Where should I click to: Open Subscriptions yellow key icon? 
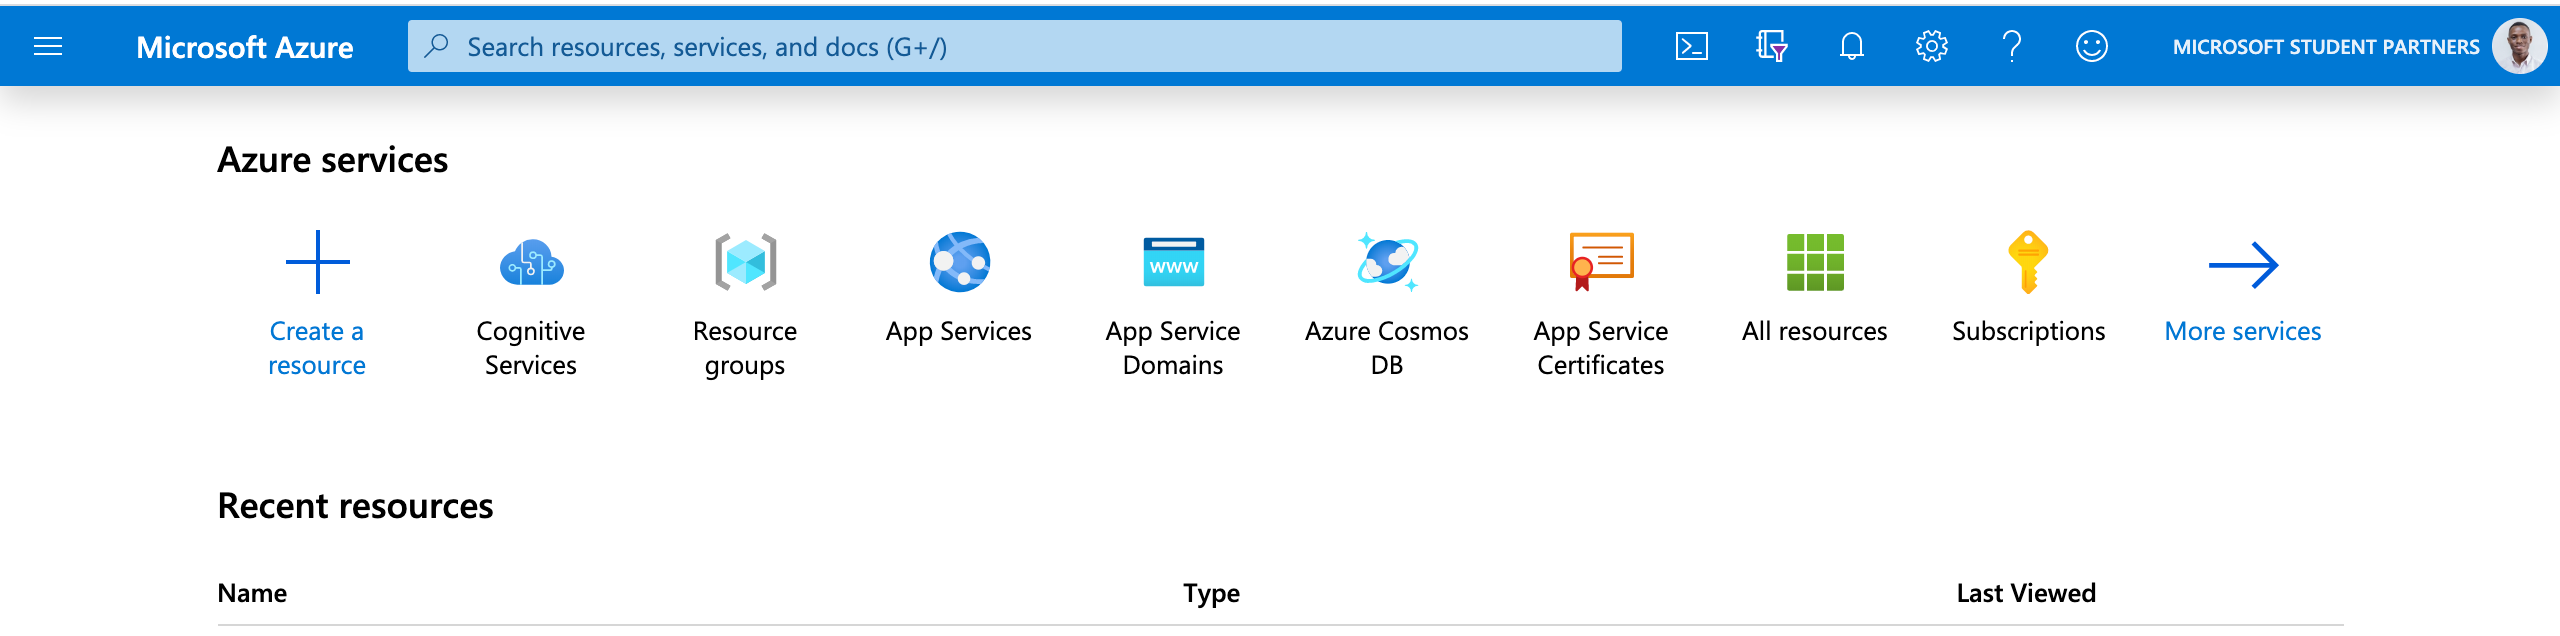coord(2029,262)
